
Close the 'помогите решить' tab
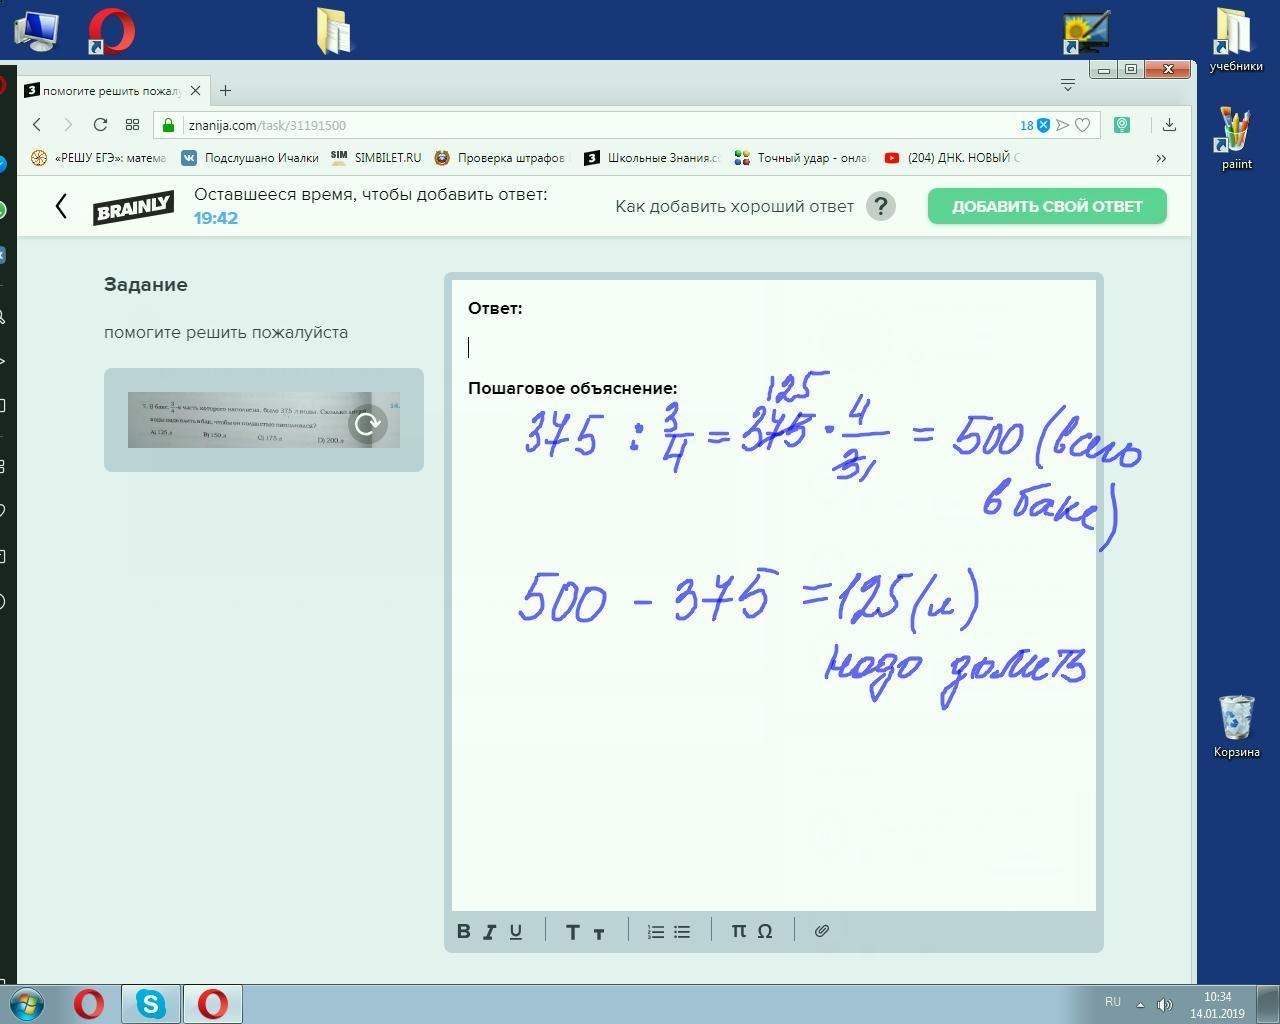tap(195, 90)
